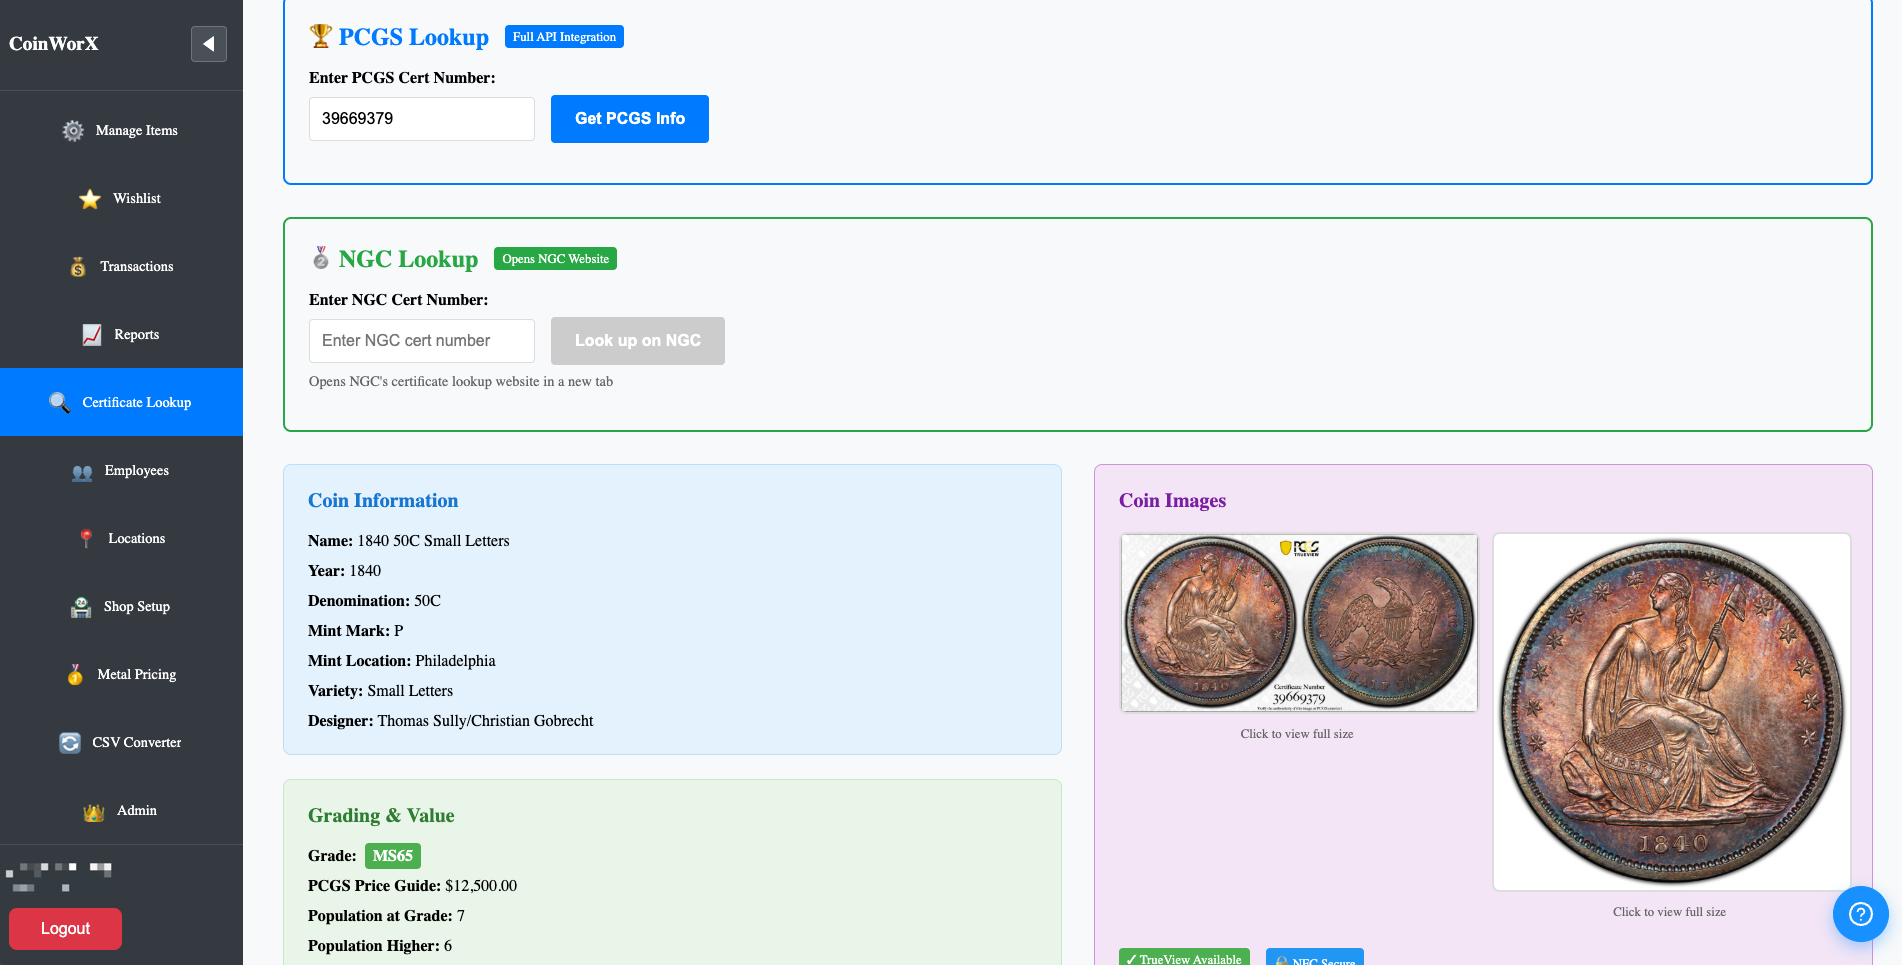Screen dimensions: 1902x965
Task: Open CSV Converter tool
Action: (121, 743)
